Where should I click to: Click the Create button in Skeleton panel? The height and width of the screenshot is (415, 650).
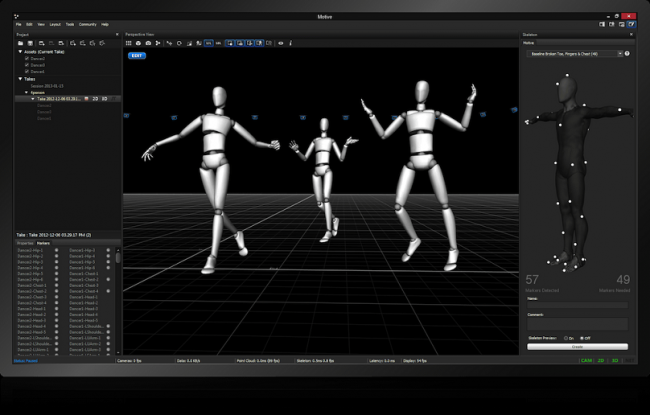(577, 347)
